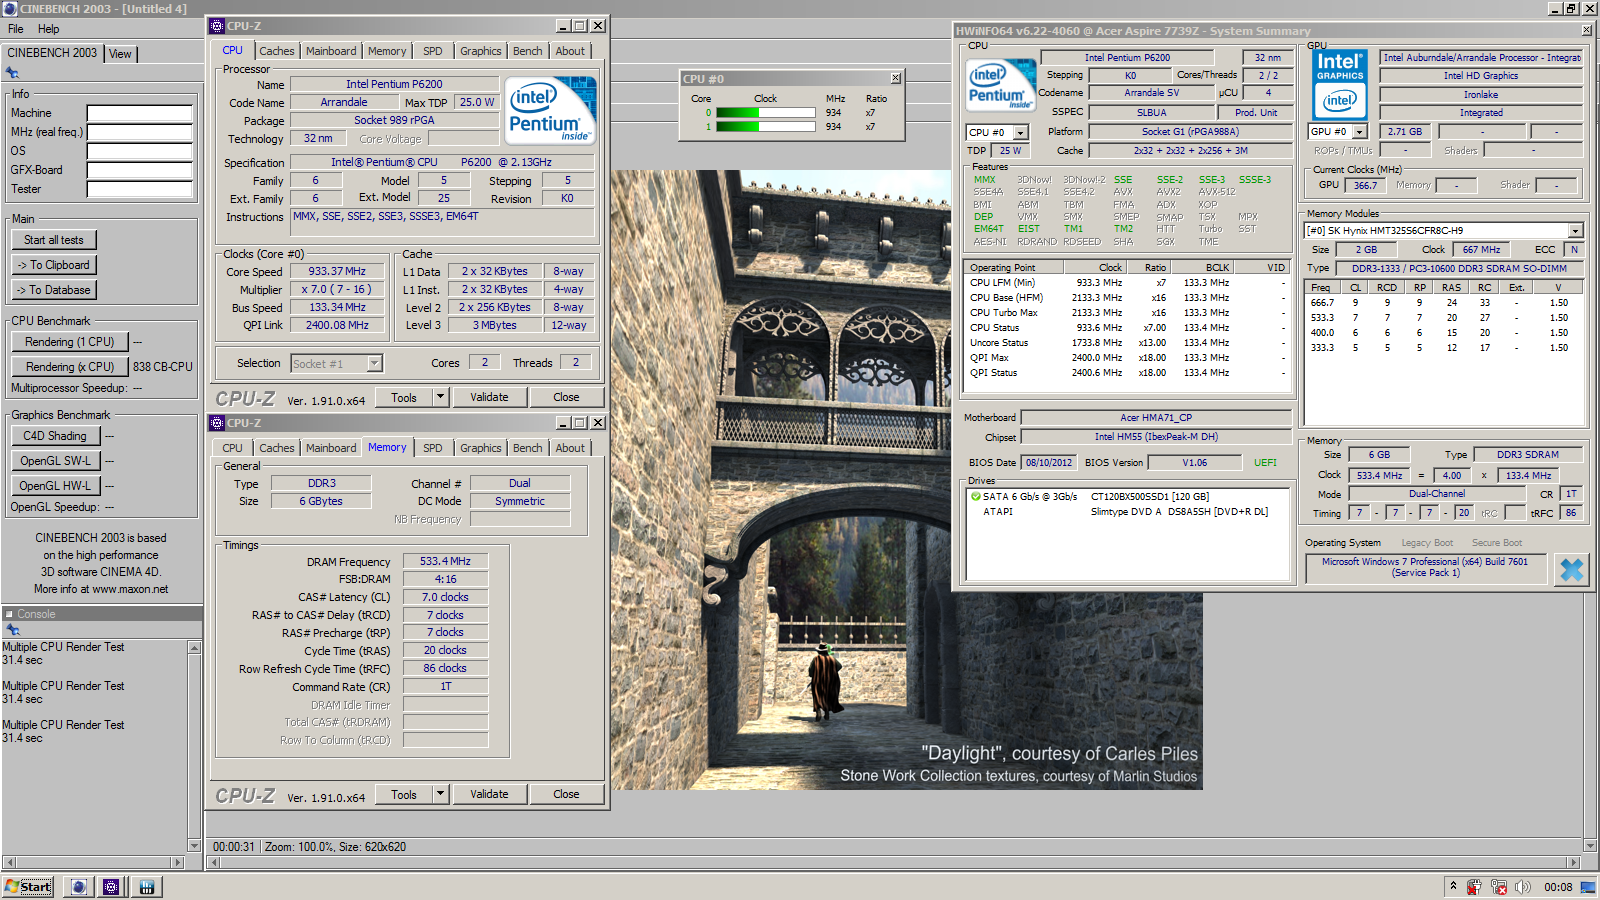Open the SK Hynix memory module dropdown
The image size is (1600, 900).
tap(1444, 230)
